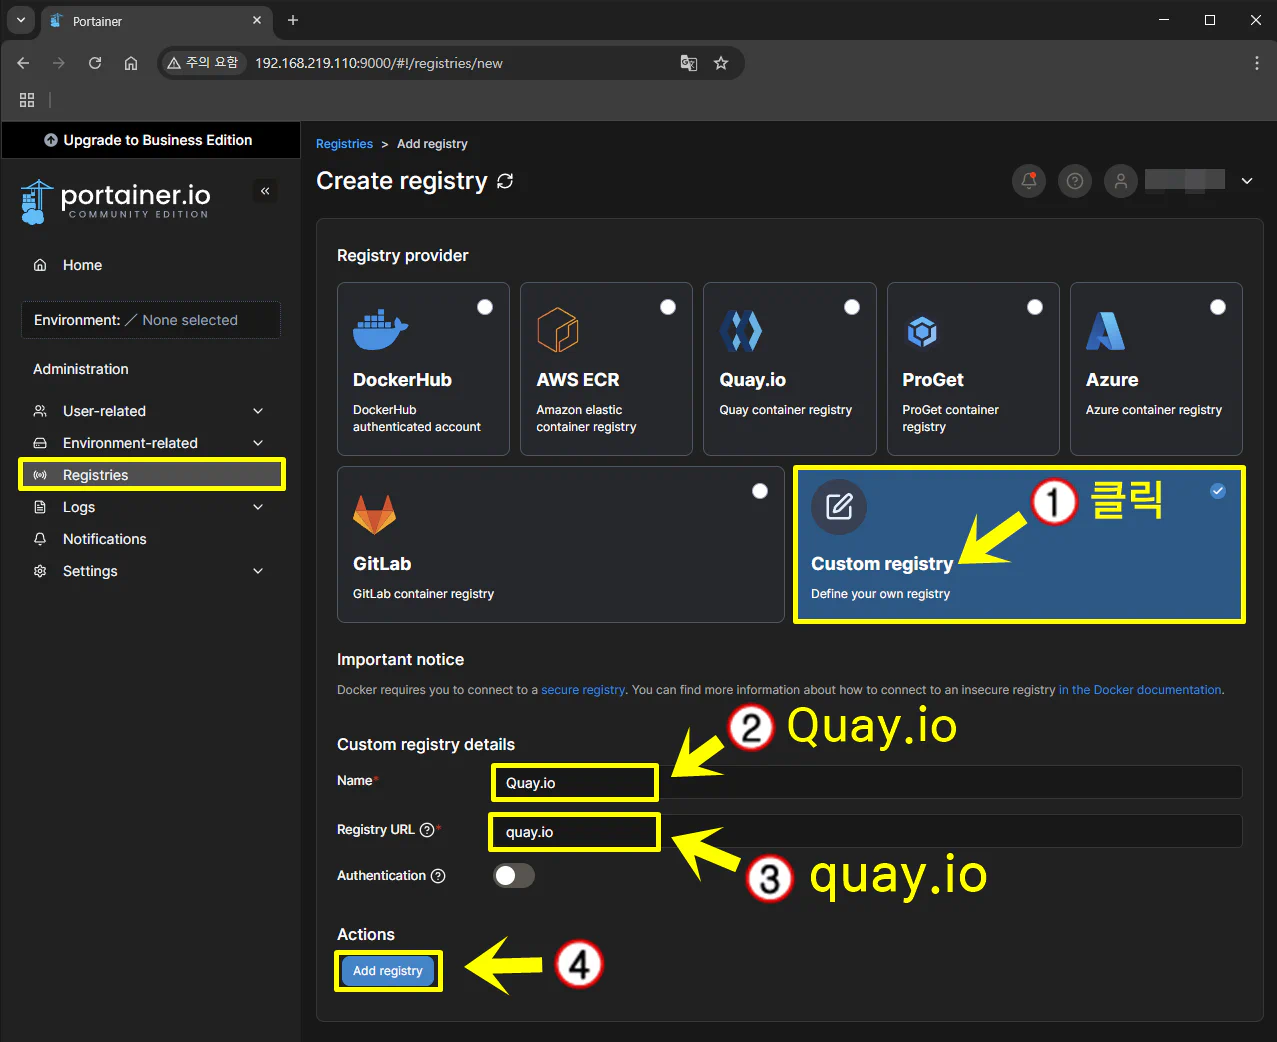
Task: Open User-related in the sidebar
Action: 151,411
